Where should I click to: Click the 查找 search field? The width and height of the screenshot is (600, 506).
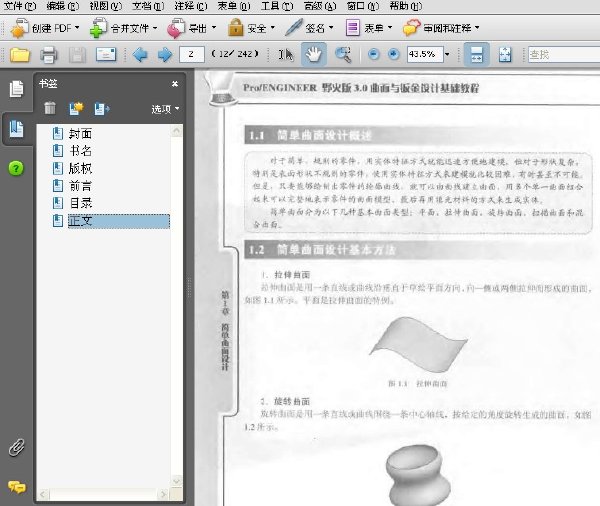(564, 55)
